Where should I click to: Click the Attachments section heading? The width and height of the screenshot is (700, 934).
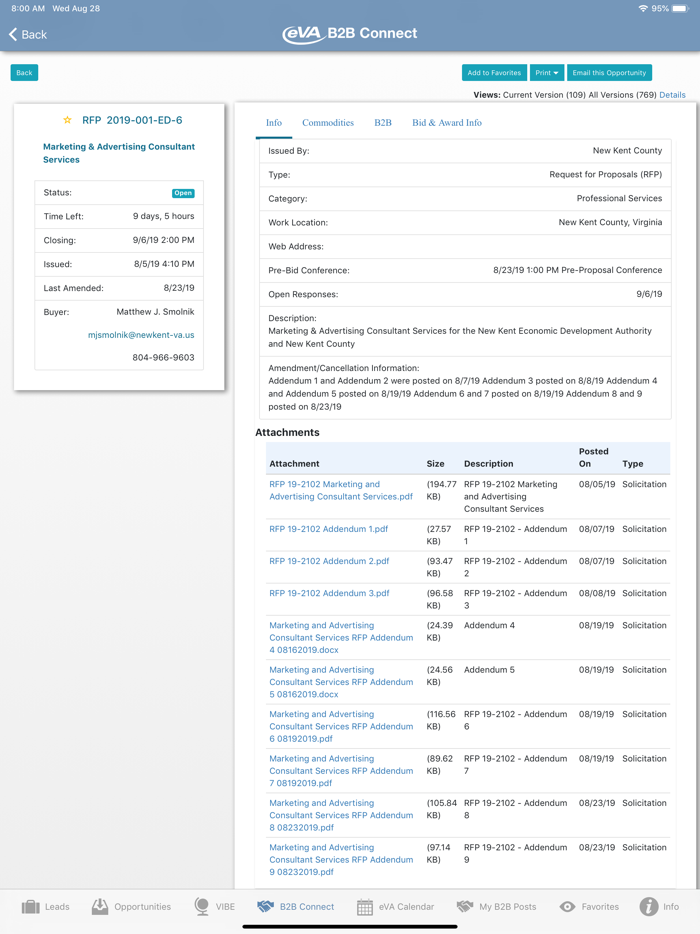coord(287,432)
